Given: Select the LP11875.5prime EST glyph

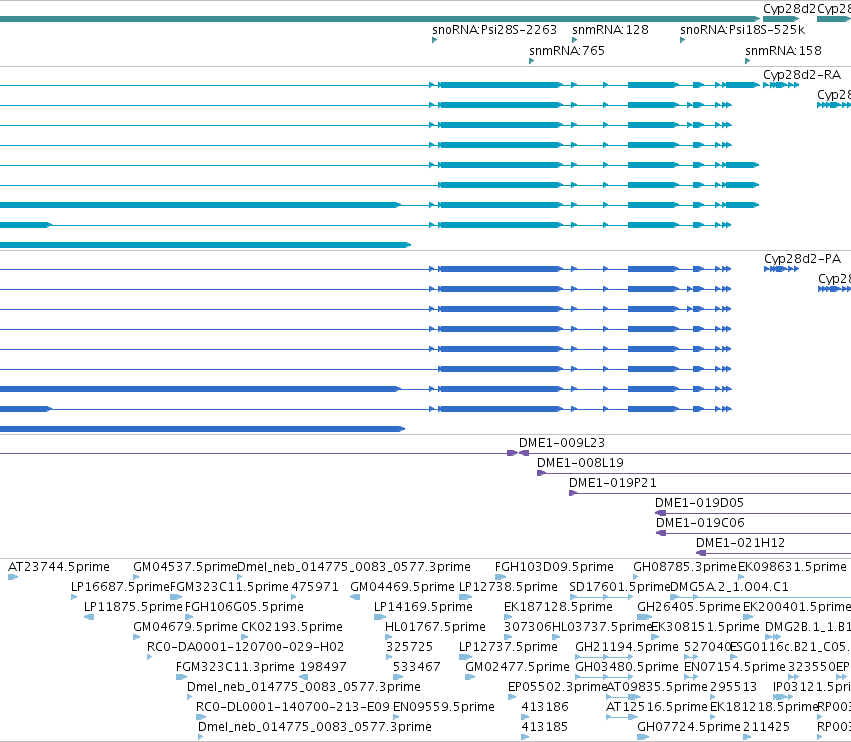Looking at the screenshot, I should click(89, 617).
